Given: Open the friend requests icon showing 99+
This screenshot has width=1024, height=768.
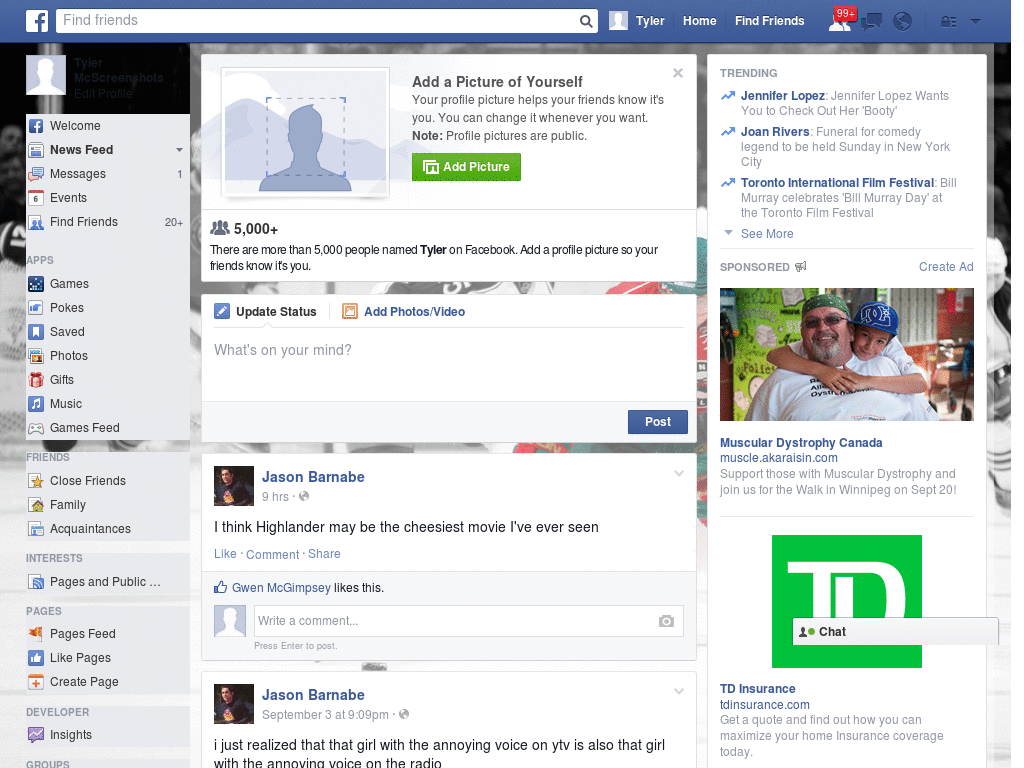Looking at the screenshot, I should (840, 21).
